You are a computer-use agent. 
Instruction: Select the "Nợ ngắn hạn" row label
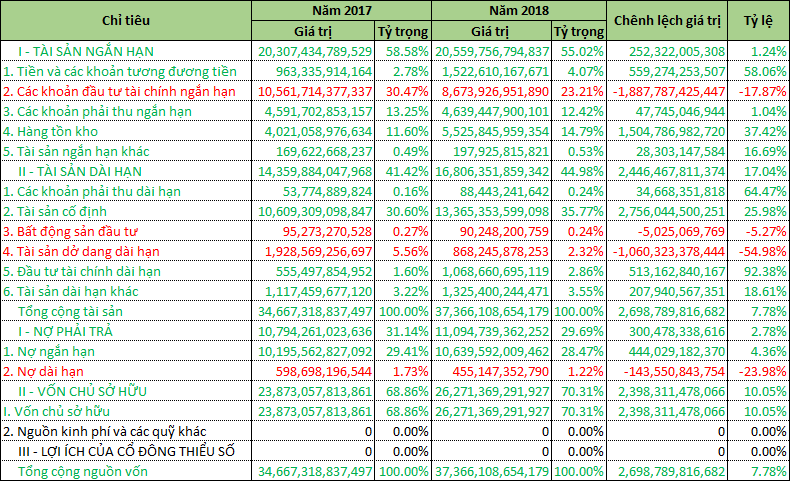tap(49, 351)
